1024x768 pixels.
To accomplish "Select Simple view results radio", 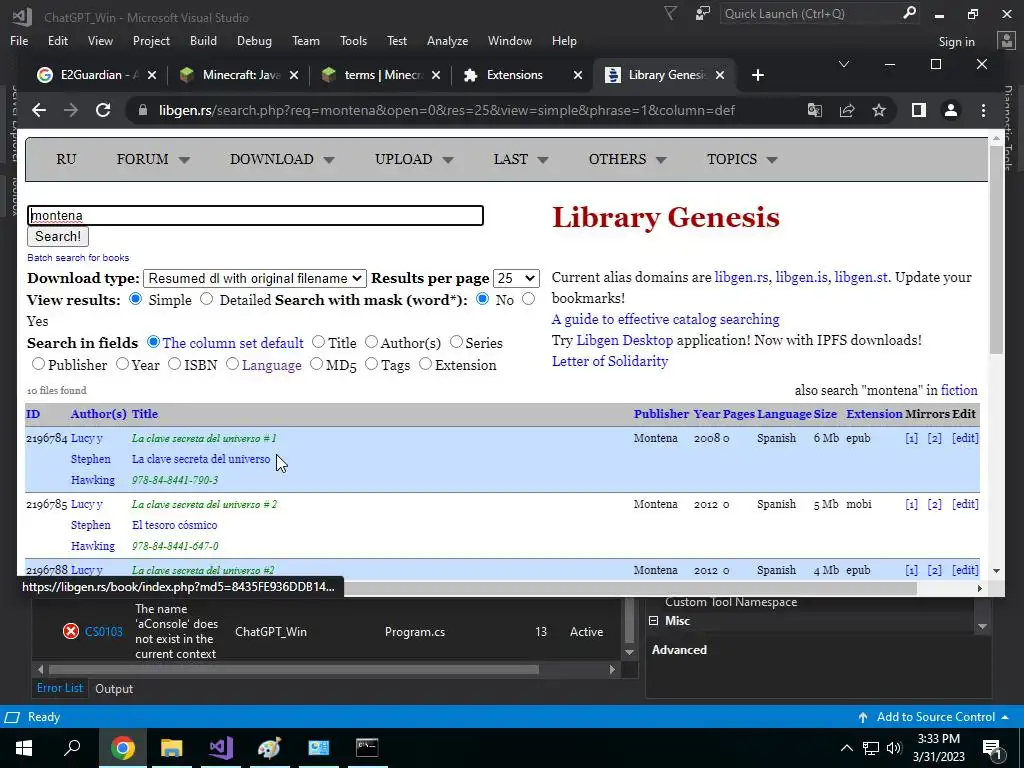I will click(x=135, y=299).
